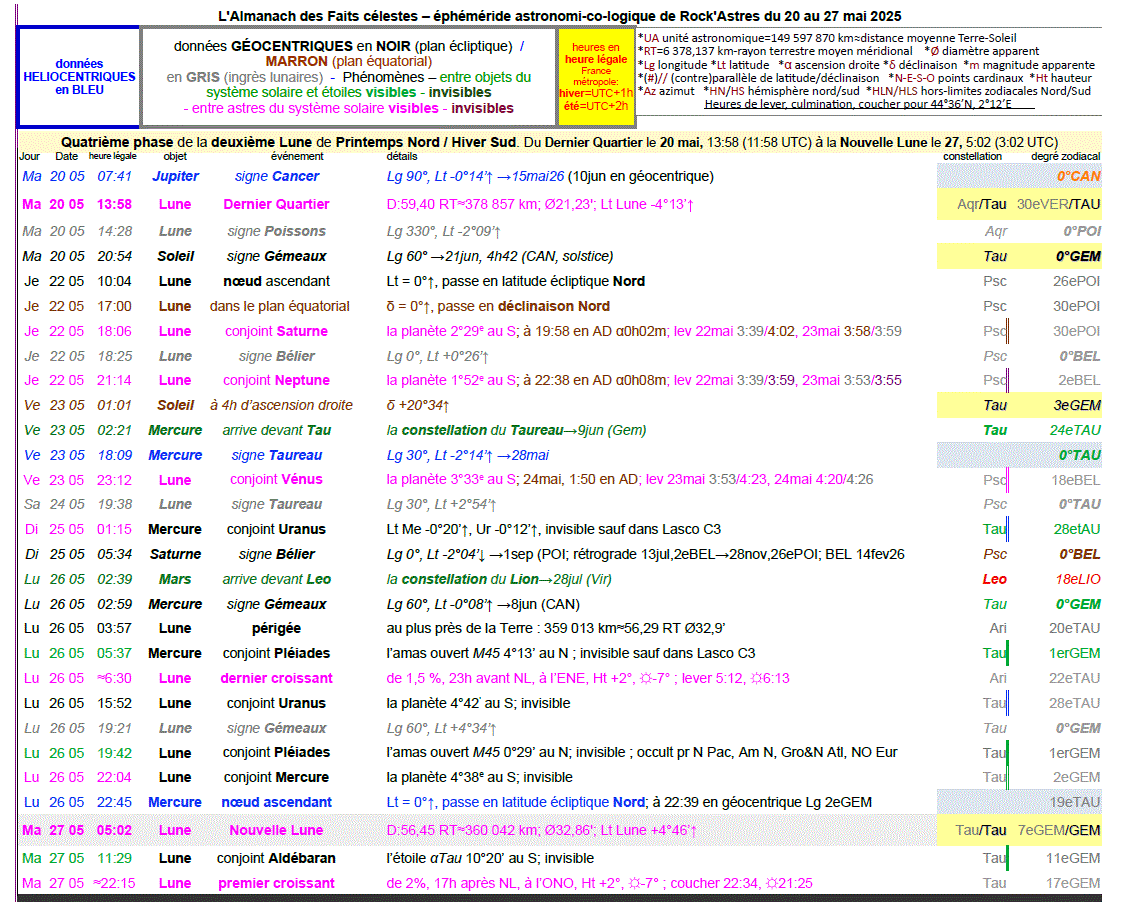
Task: Click the "conjoint Mercure" event
Action: pos(276,777)
